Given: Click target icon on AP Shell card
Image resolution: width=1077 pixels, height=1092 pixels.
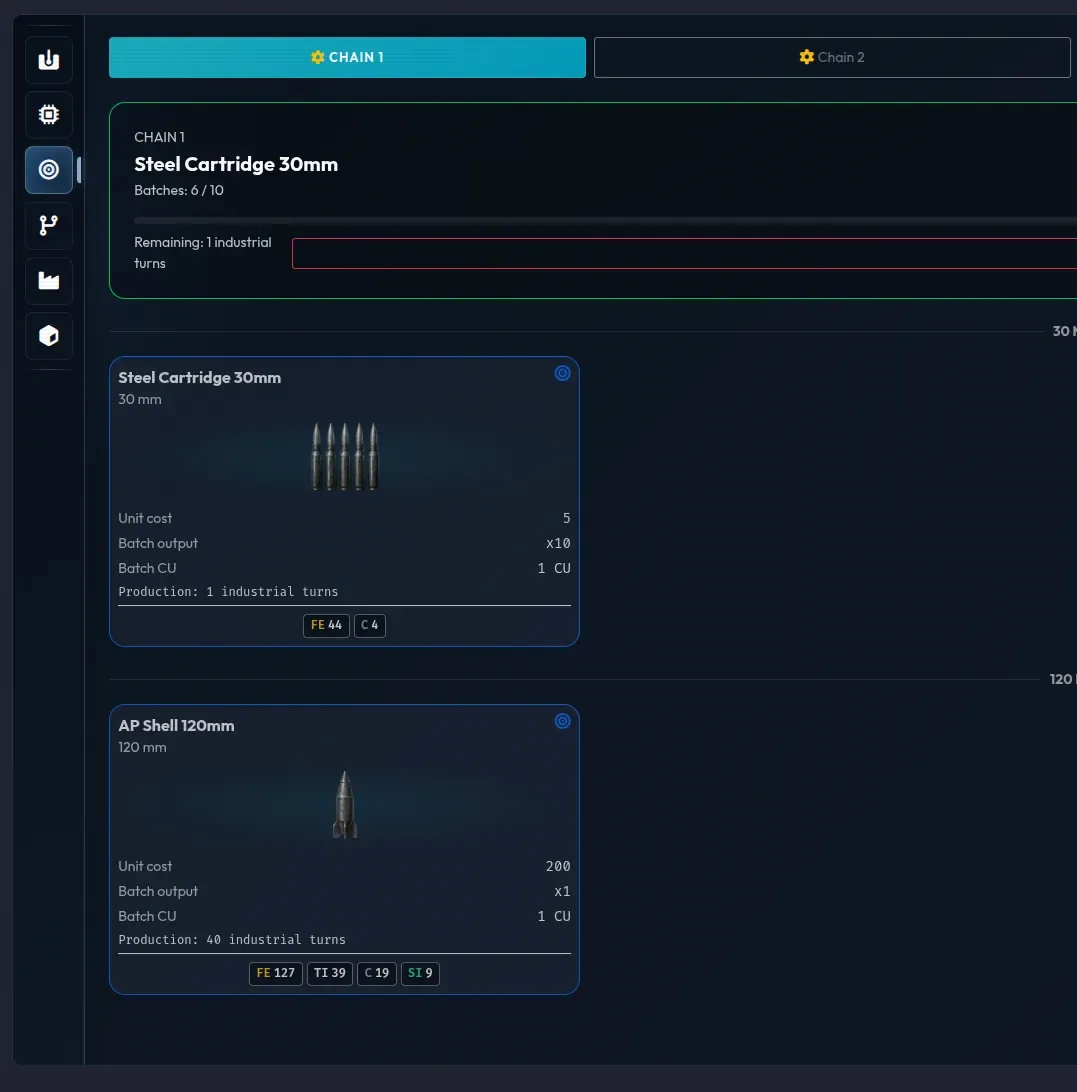Looking at the screenshot, I should pyautogui.click(x=562, y=722).
